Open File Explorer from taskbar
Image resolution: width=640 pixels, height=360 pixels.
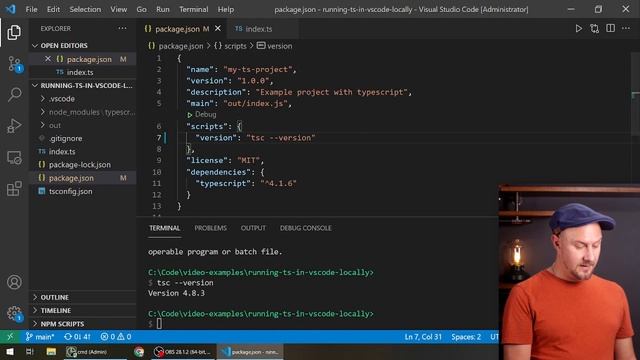(x=51, y=351)
